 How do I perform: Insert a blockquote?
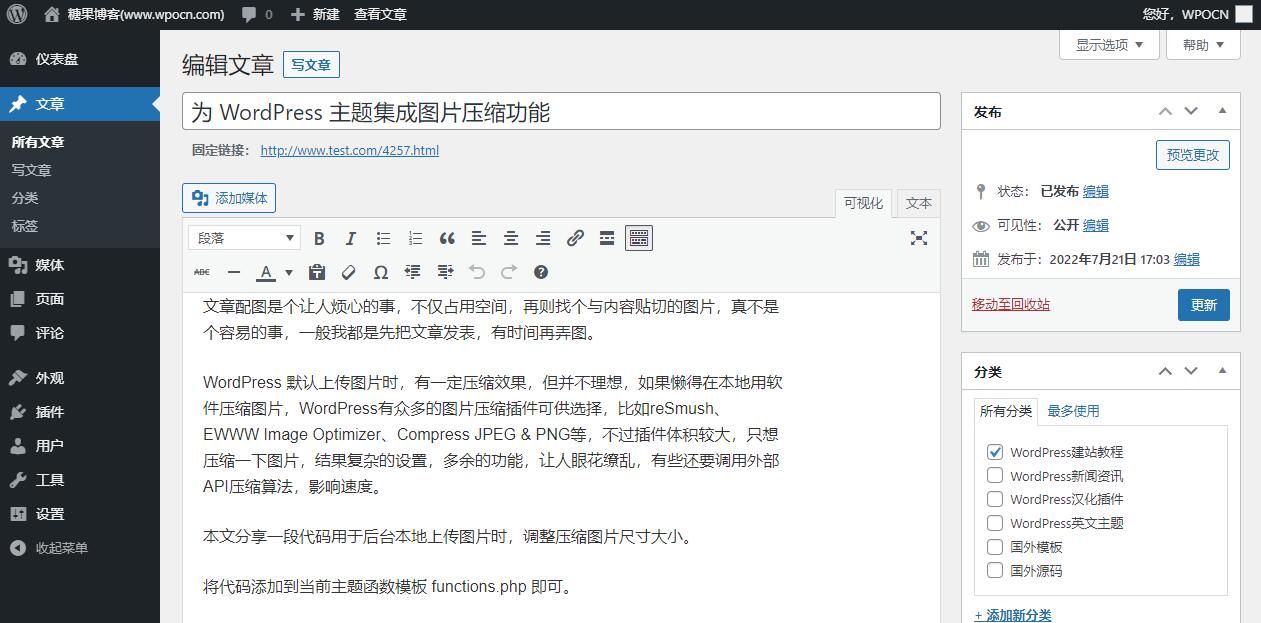[447, 238]
